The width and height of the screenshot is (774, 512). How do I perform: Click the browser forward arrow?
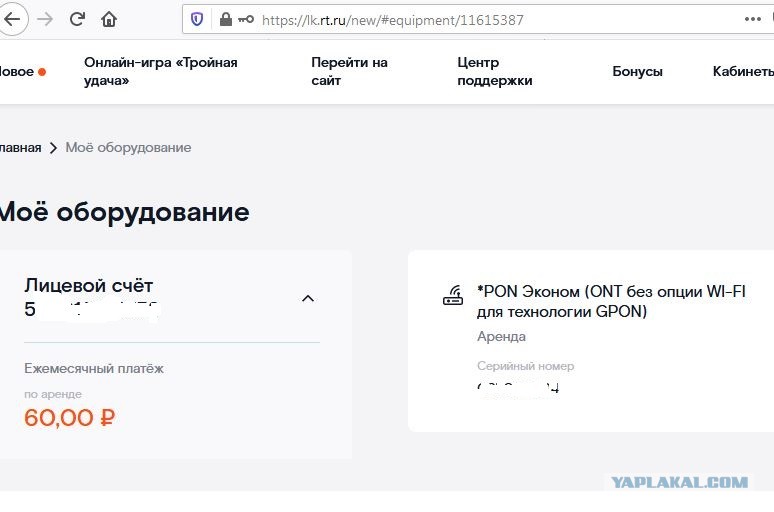[x=45, y=19]
